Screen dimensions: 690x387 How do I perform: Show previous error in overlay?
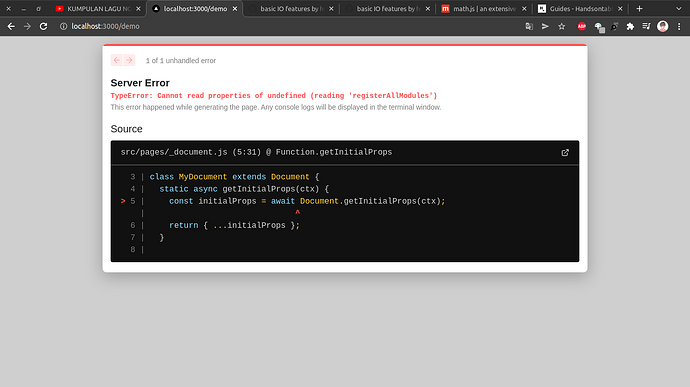tap(117, 60)
